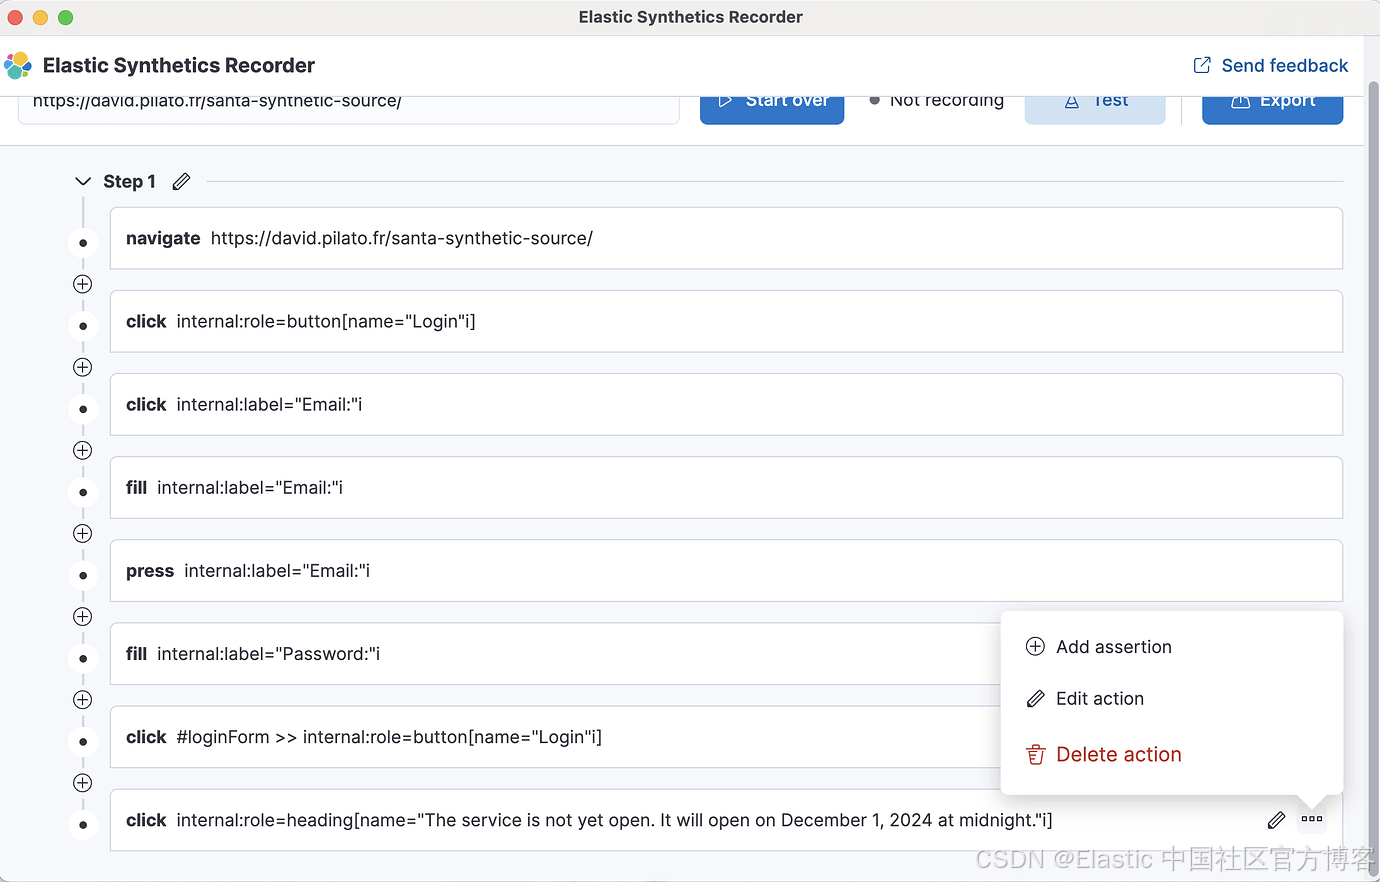This screenshot has height=882, width=1380.
Task: Select the navigate action row
Action: 726,238
